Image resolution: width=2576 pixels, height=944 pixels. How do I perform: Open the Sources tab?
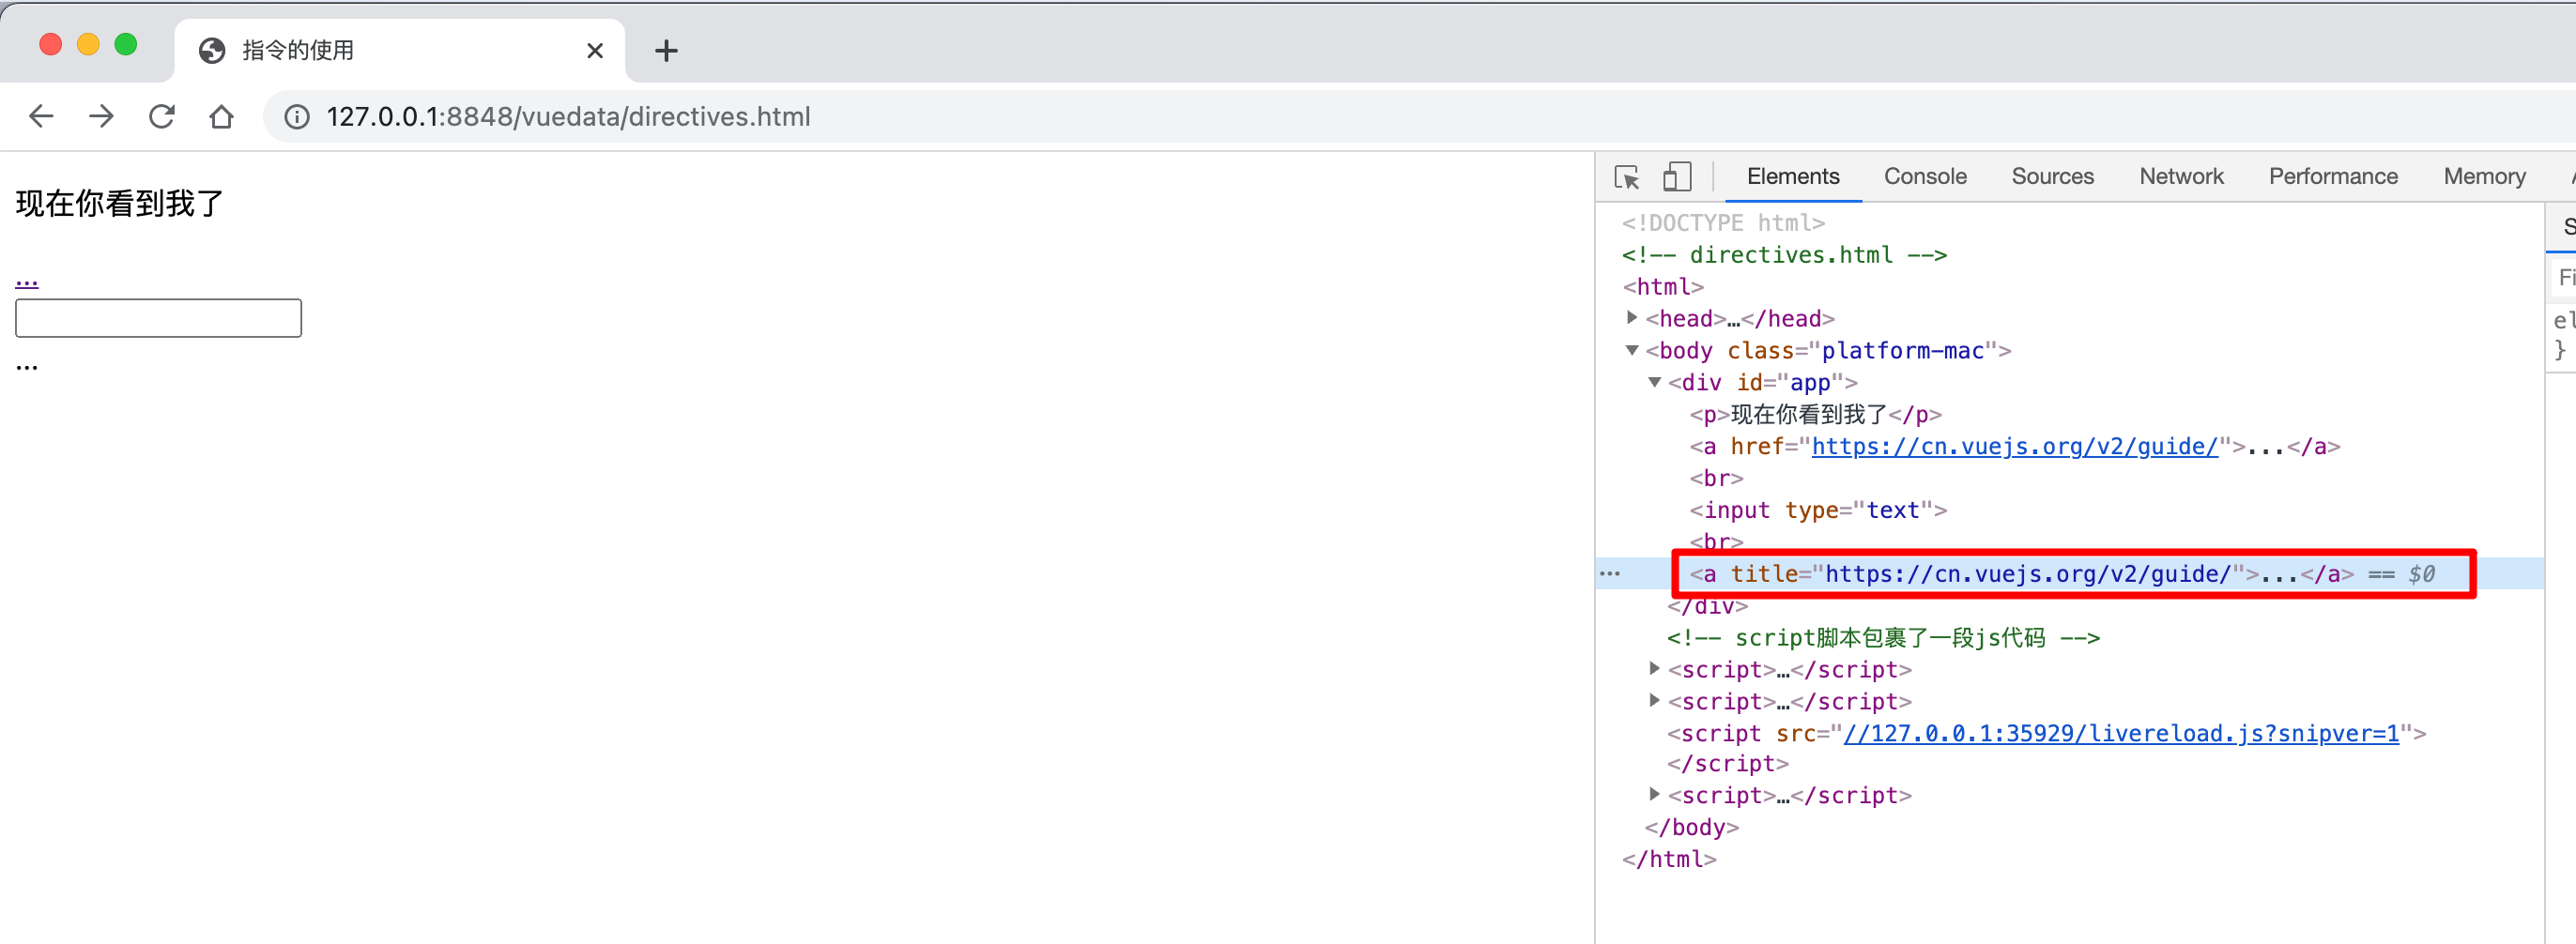pyautogui.click(x=2052, y=177)
